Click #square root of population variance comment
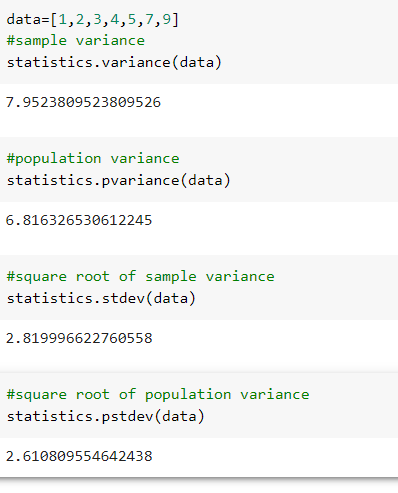 (158, 395)
